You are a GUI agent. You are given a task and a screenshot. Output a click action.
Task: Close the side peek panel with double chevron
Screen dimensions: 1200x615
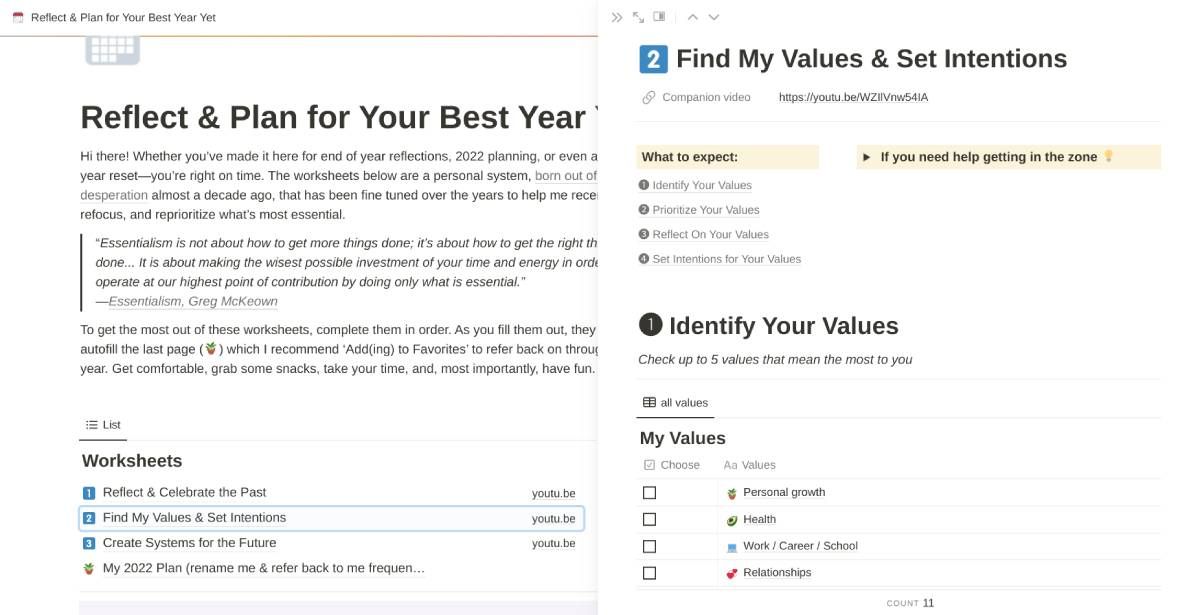point(617,17)
